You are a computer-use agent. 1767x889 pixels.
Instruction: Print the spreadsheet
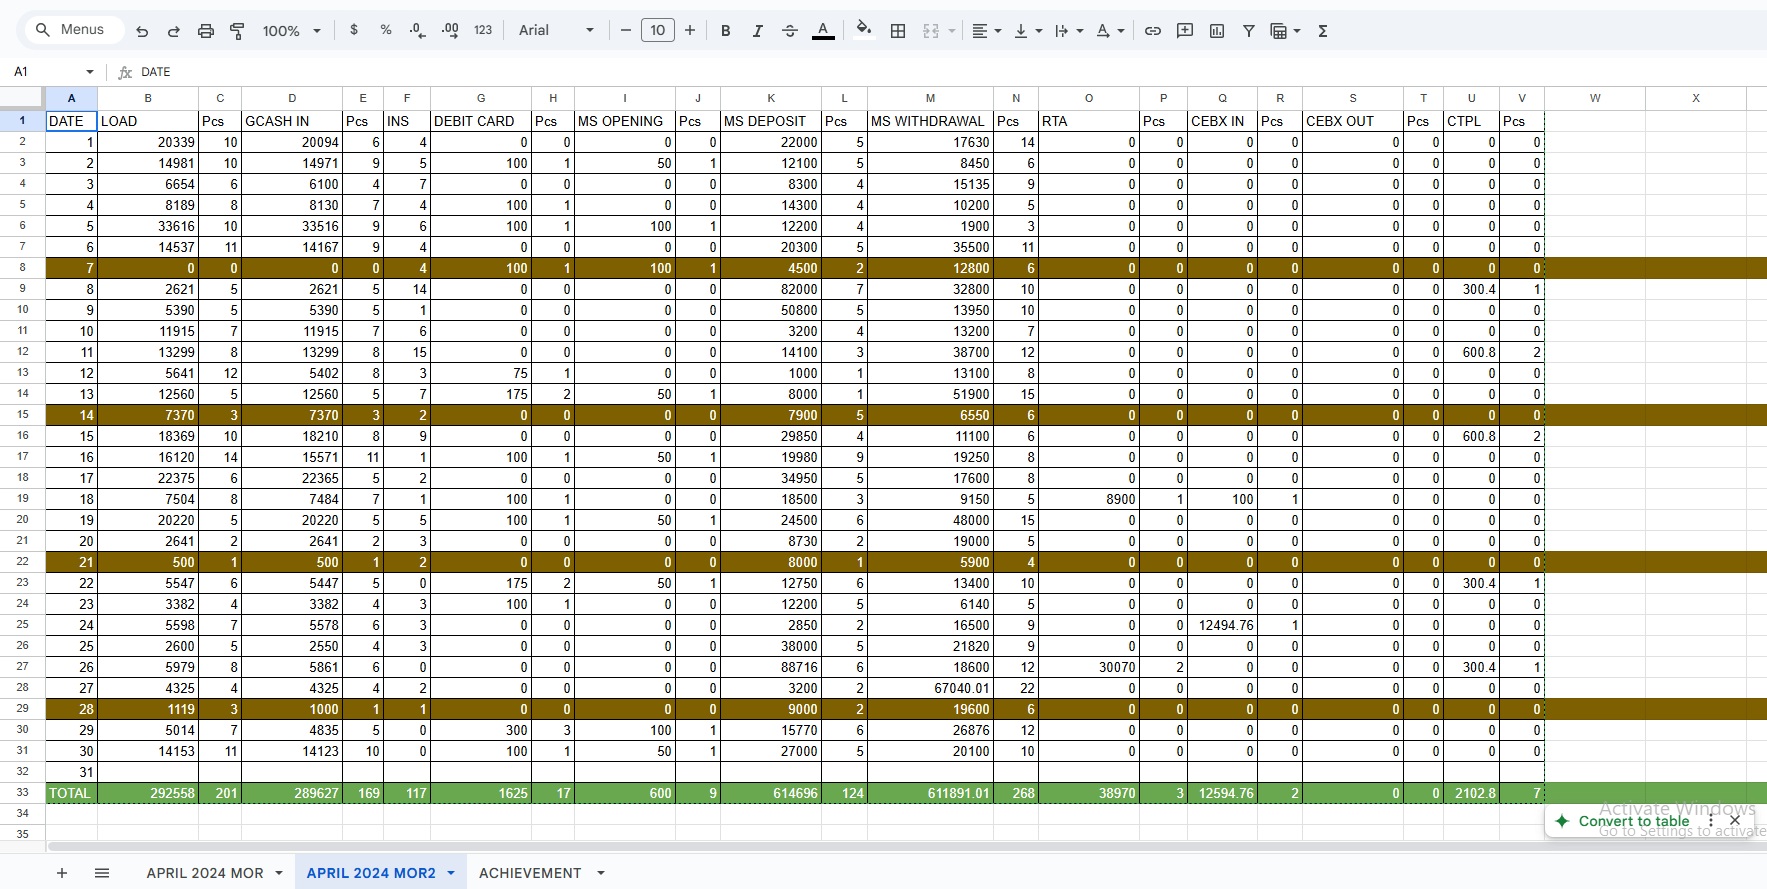click(206, 31)
